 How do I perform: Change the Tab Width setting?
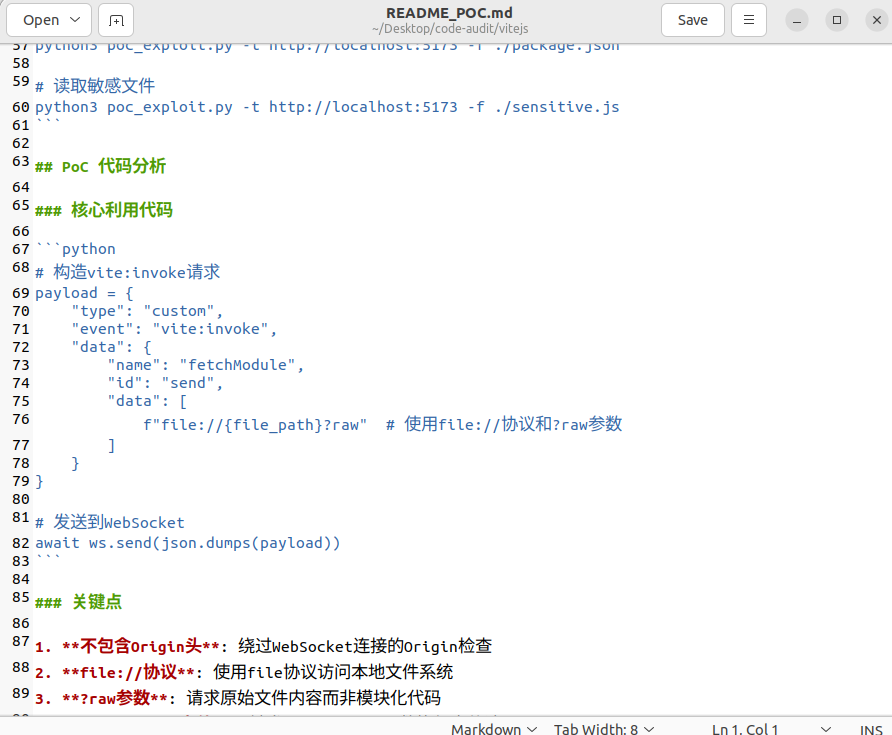click(x=604, y=729)
